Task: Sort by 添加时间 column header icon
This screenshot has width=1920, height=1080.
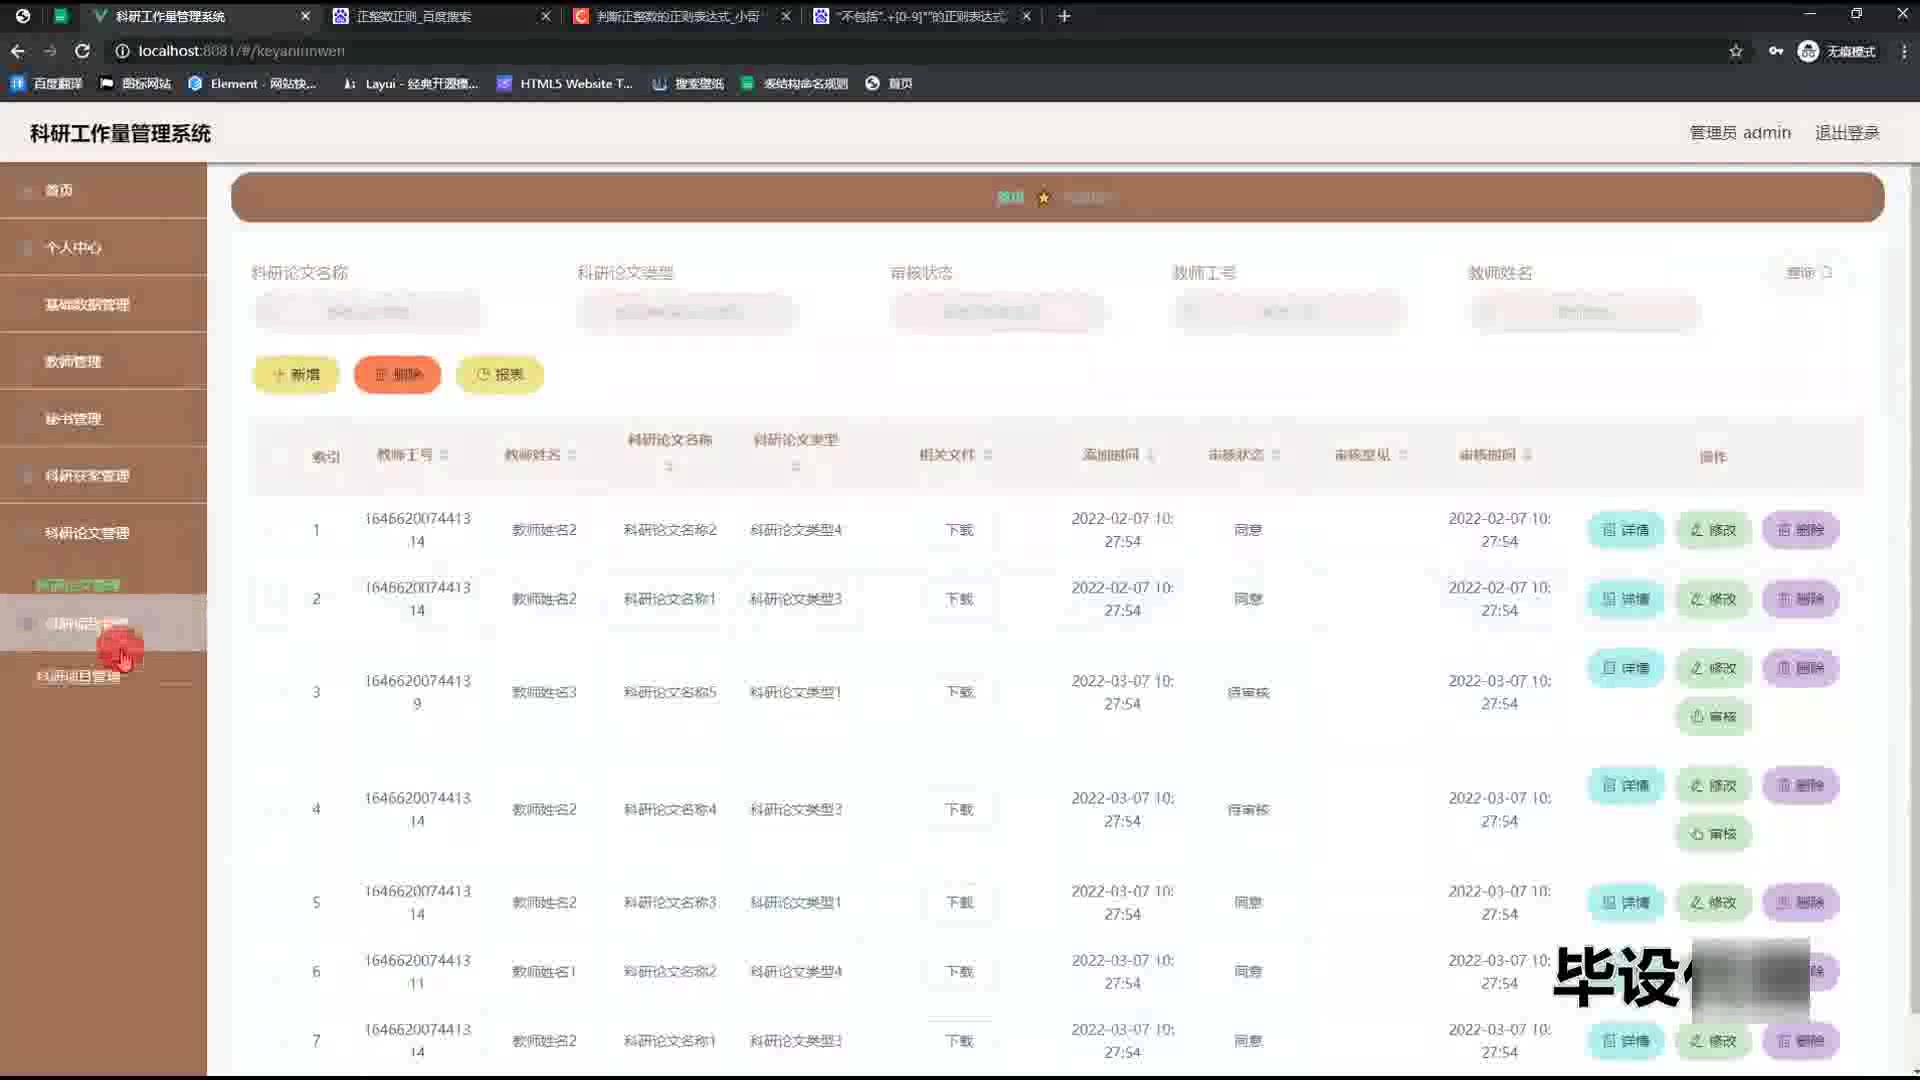Action: (1151, 456)
